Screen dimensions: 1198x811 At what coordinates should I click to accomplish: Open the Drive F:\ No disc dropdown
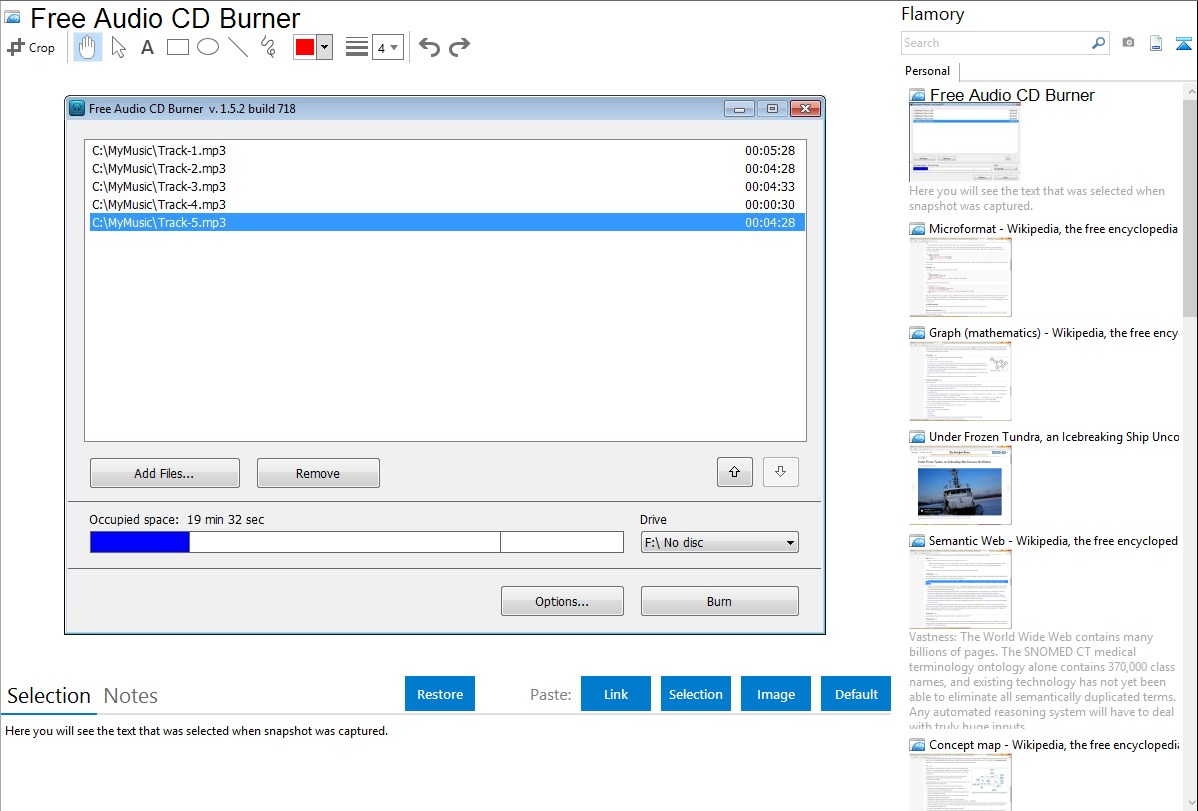coord(720,542)
